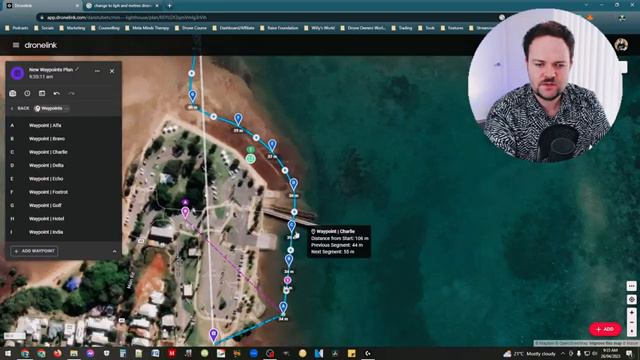Click the layout panel icon in plan toolbar
Viewport: 640px width, 360px height.
(x=42, y=93)
